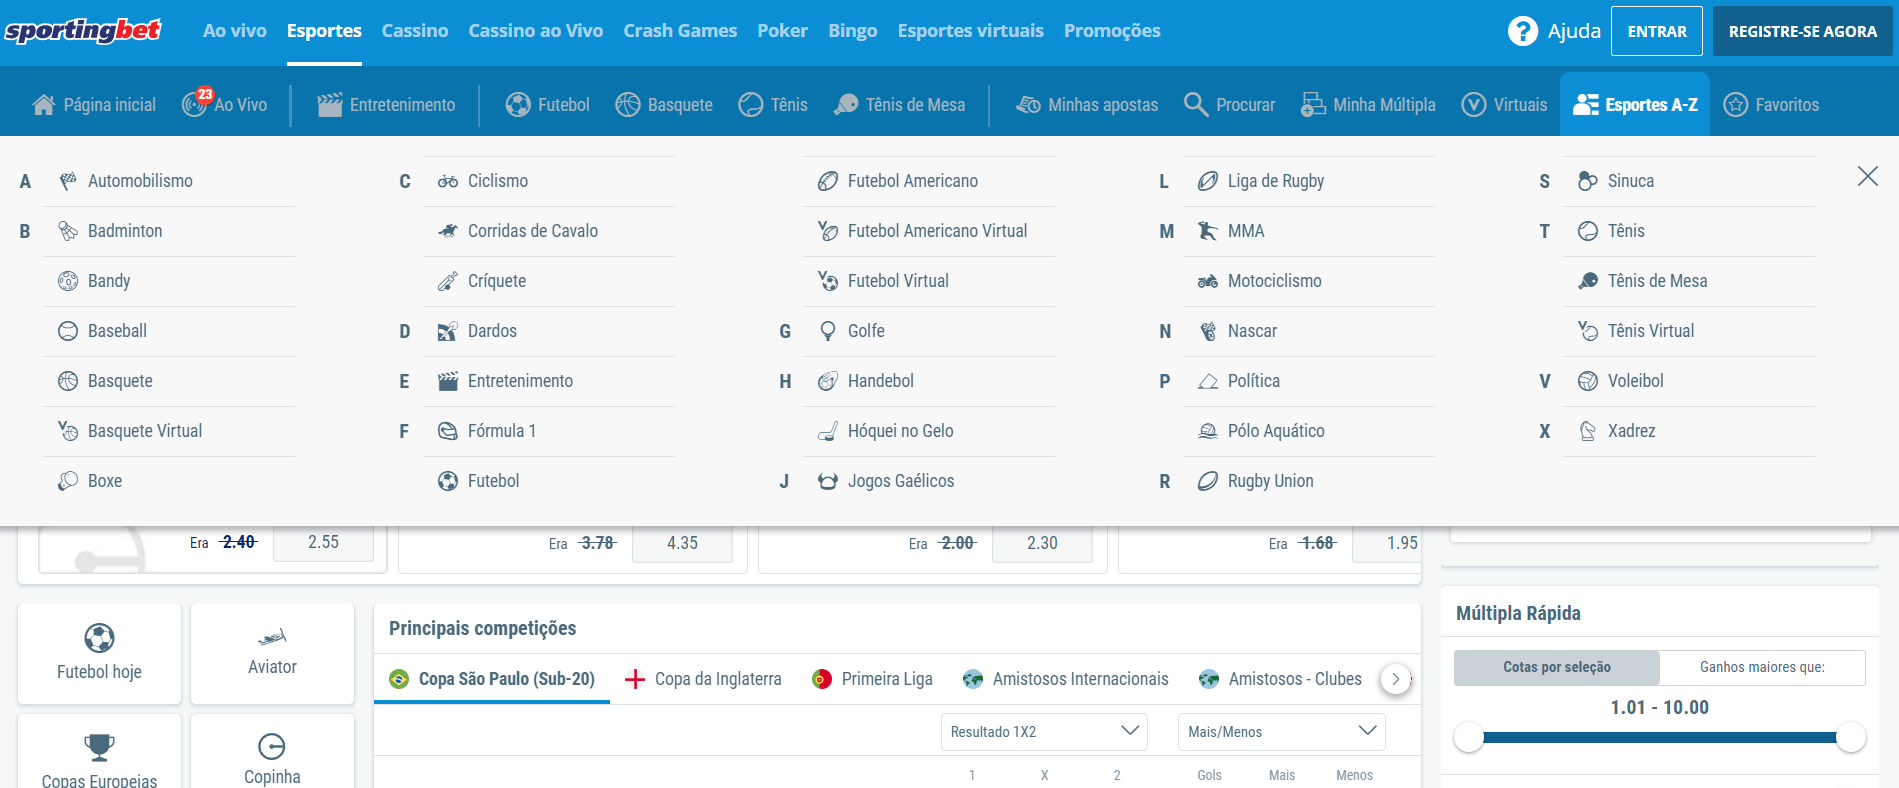The height and width of the screenshot is (788, 1899).
Task: Select the 2.30 boosted odds button
Action: 1042,543
